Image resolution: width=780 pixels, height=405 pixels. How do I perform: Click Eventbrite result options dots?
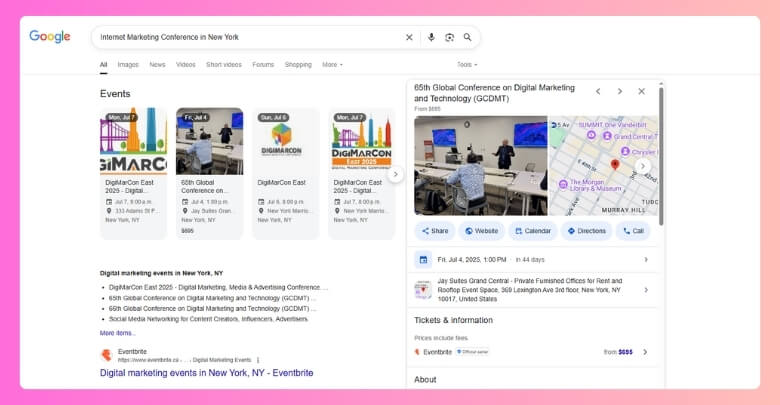pyautogui.click(x=258, y=360)
